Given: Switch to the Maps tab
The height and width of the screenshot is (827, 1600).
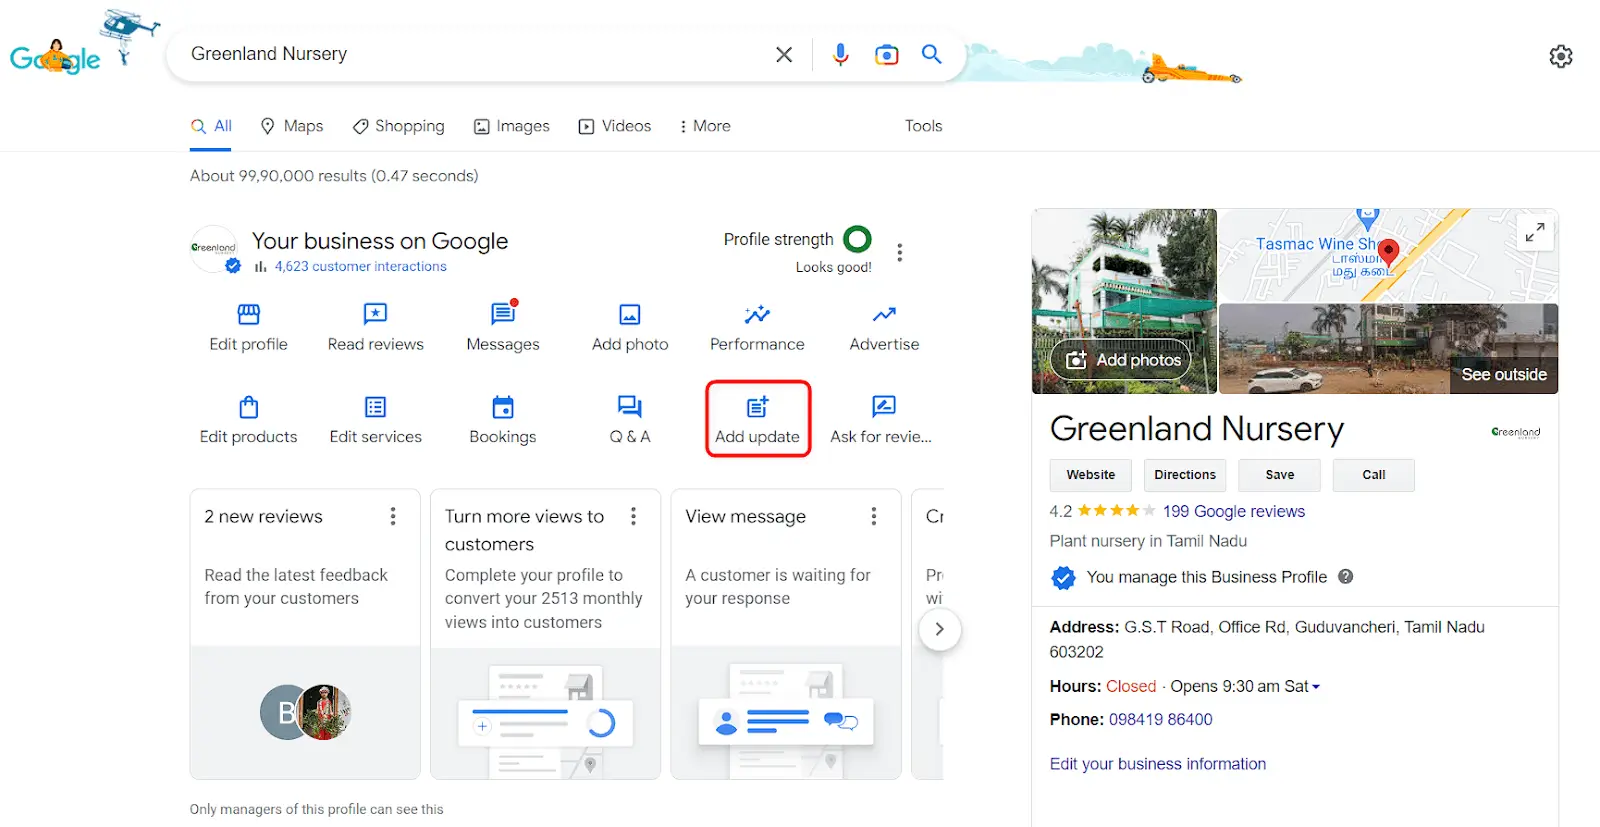Looking at the screenshot, I should (x=292, y=126).
